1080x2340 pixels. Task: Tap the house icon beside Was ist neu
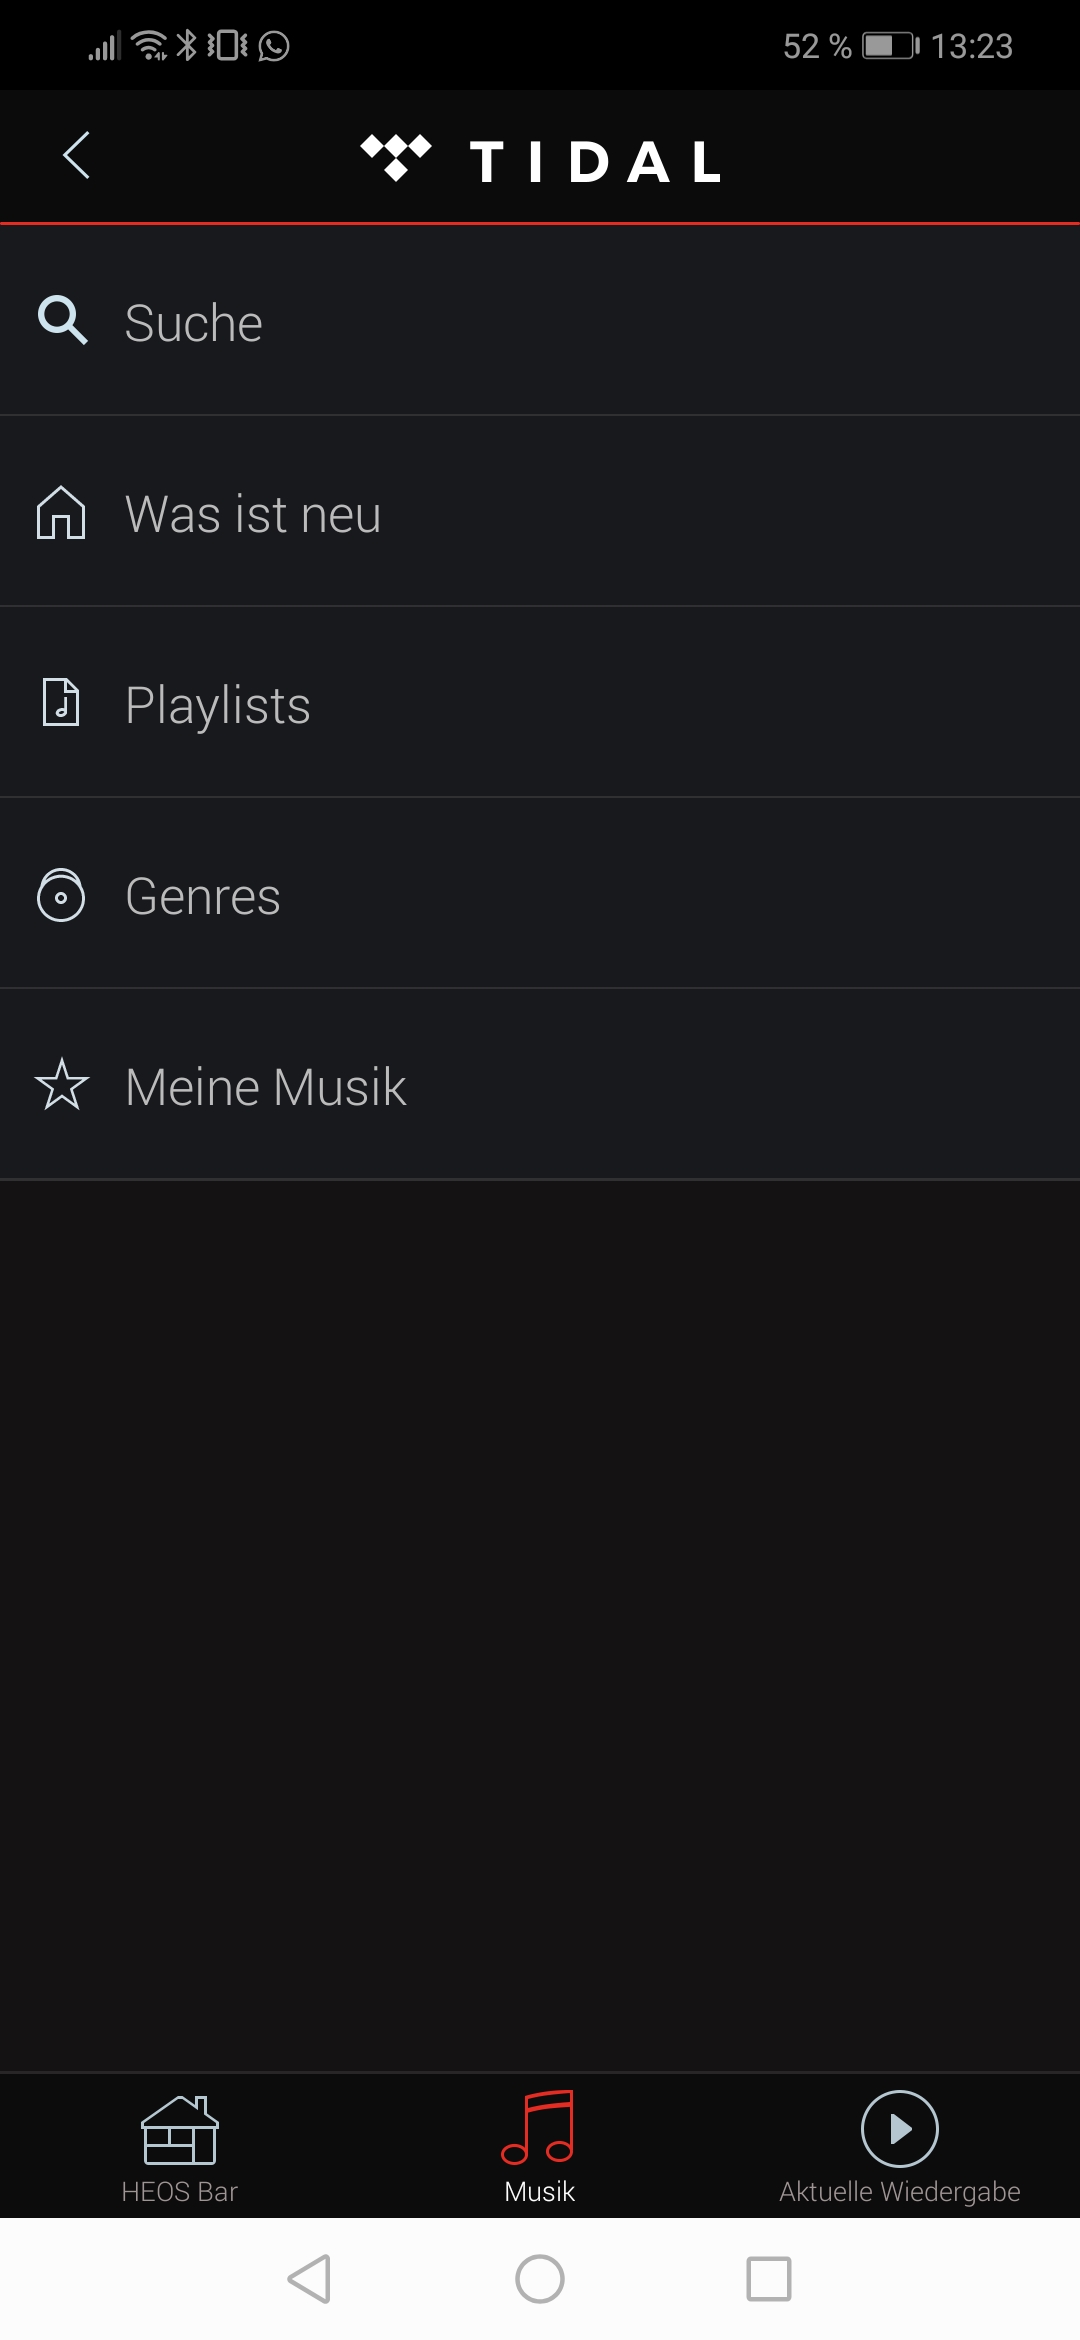coord(61,513)
